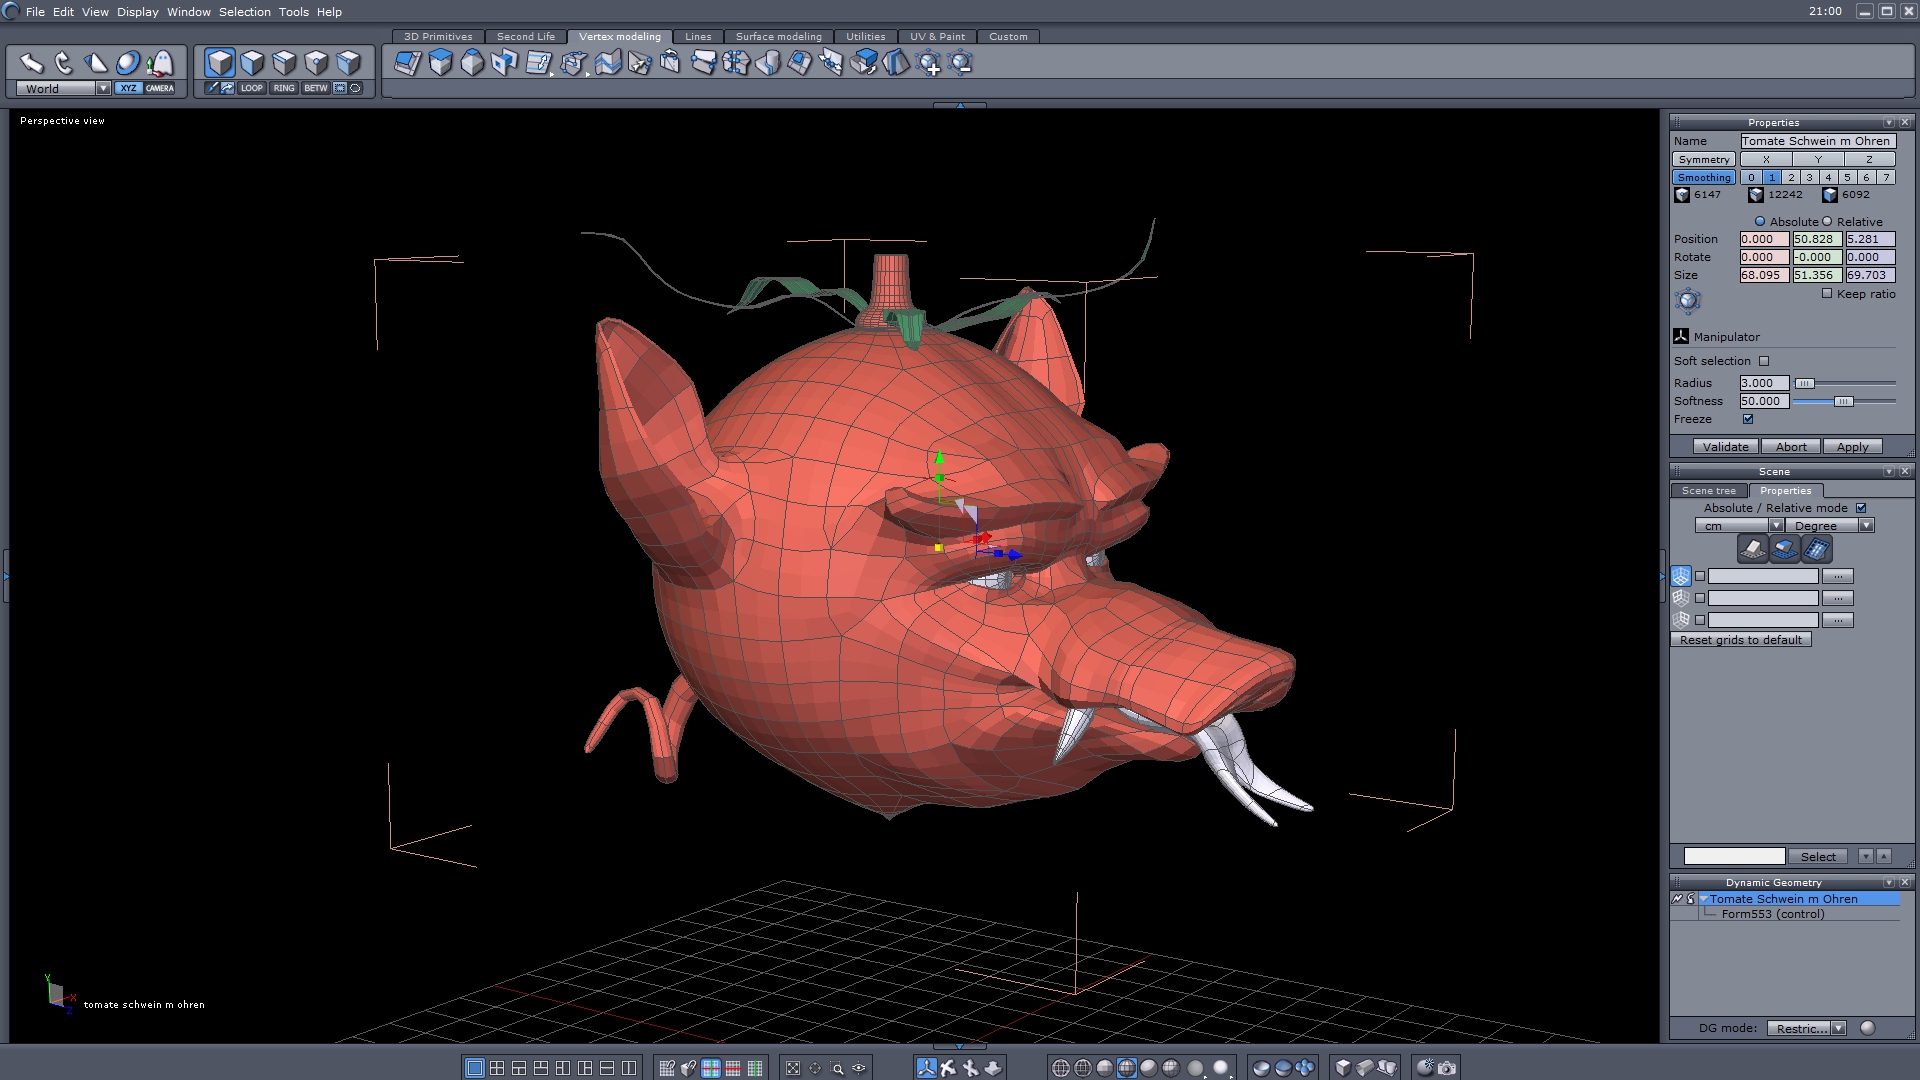Open the Selection menu
This screenshot has width=1920, height=1080.
244,12
